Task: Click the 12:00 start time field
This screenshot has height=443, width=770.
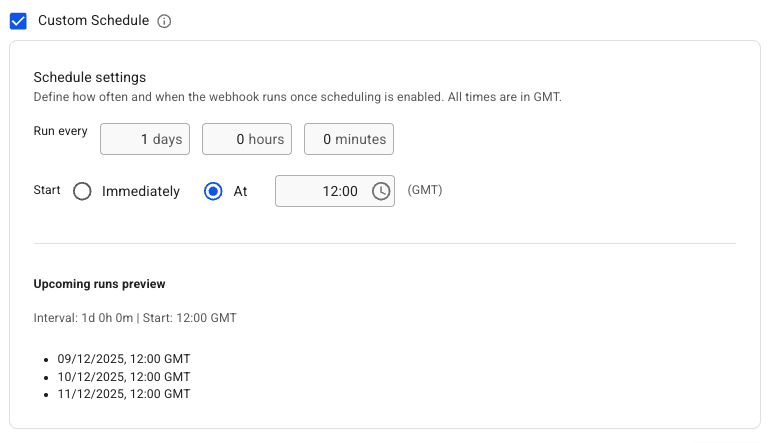Action: coord(322,191)
